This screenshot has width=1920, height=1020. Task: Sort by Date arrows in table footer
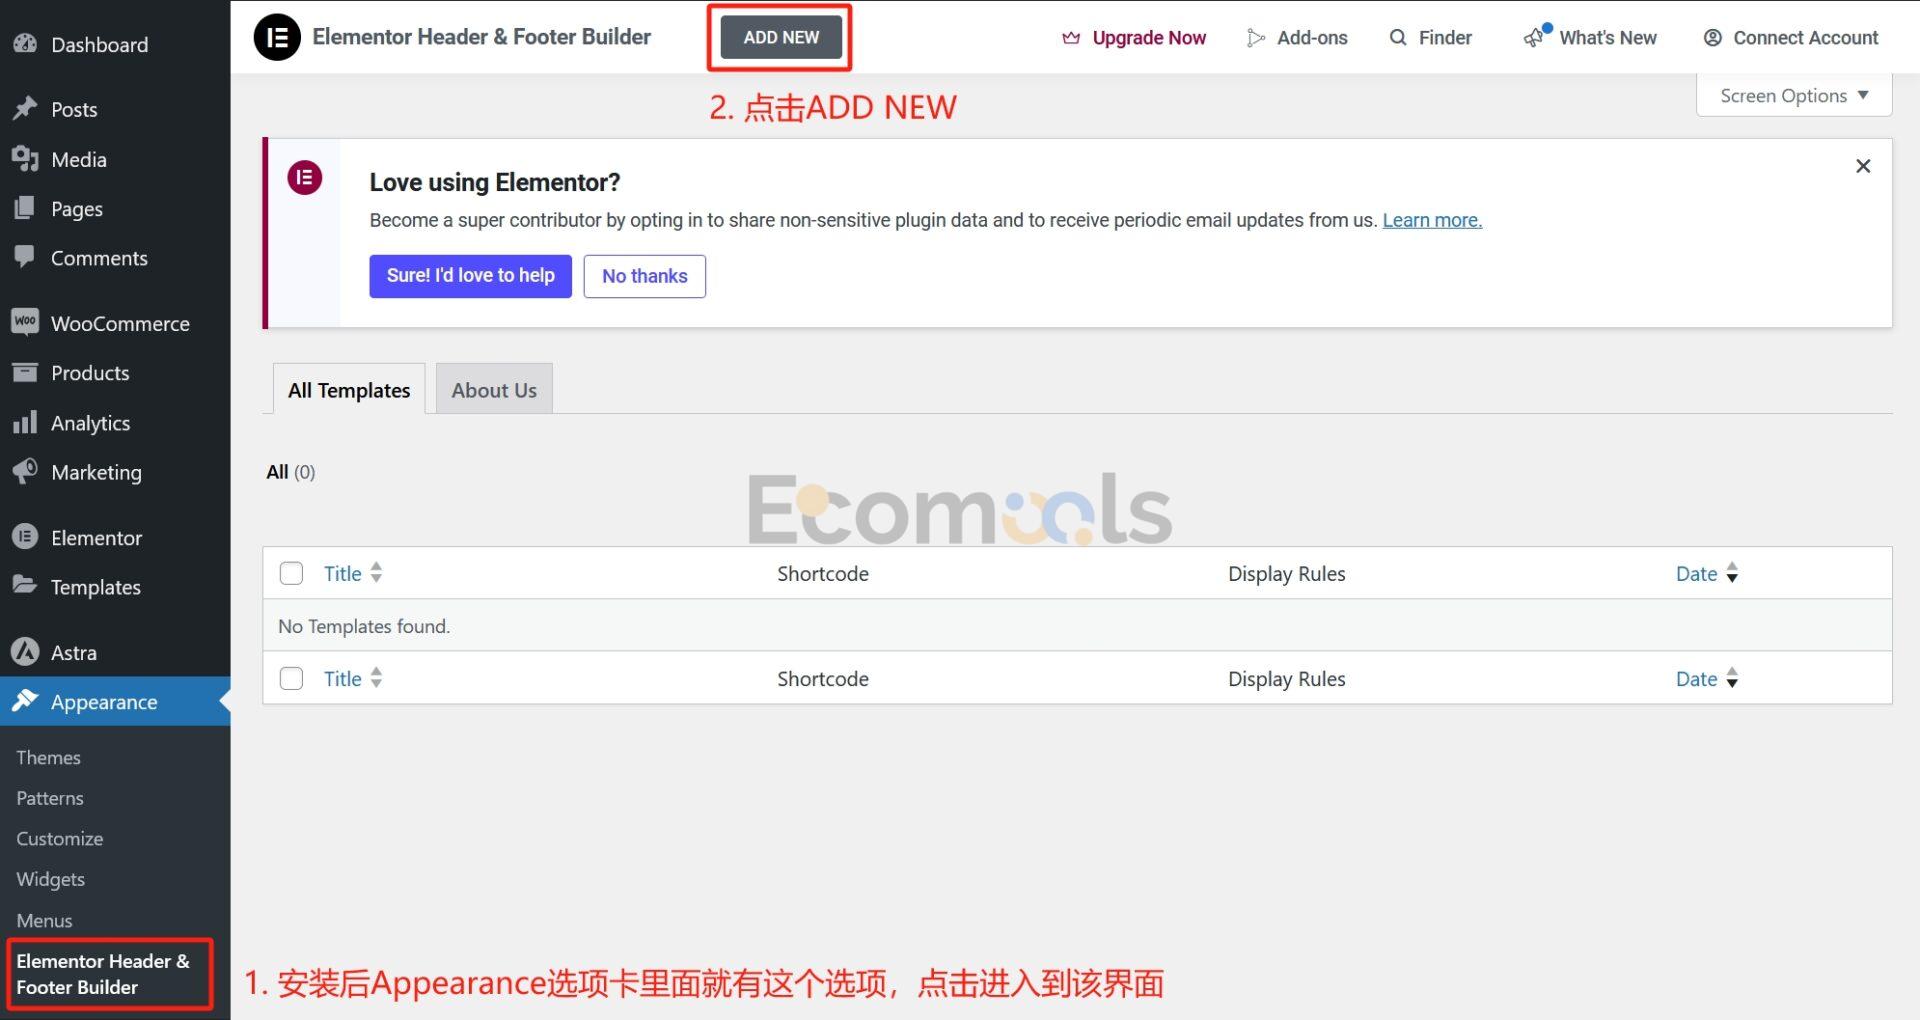click(1732, 678)
